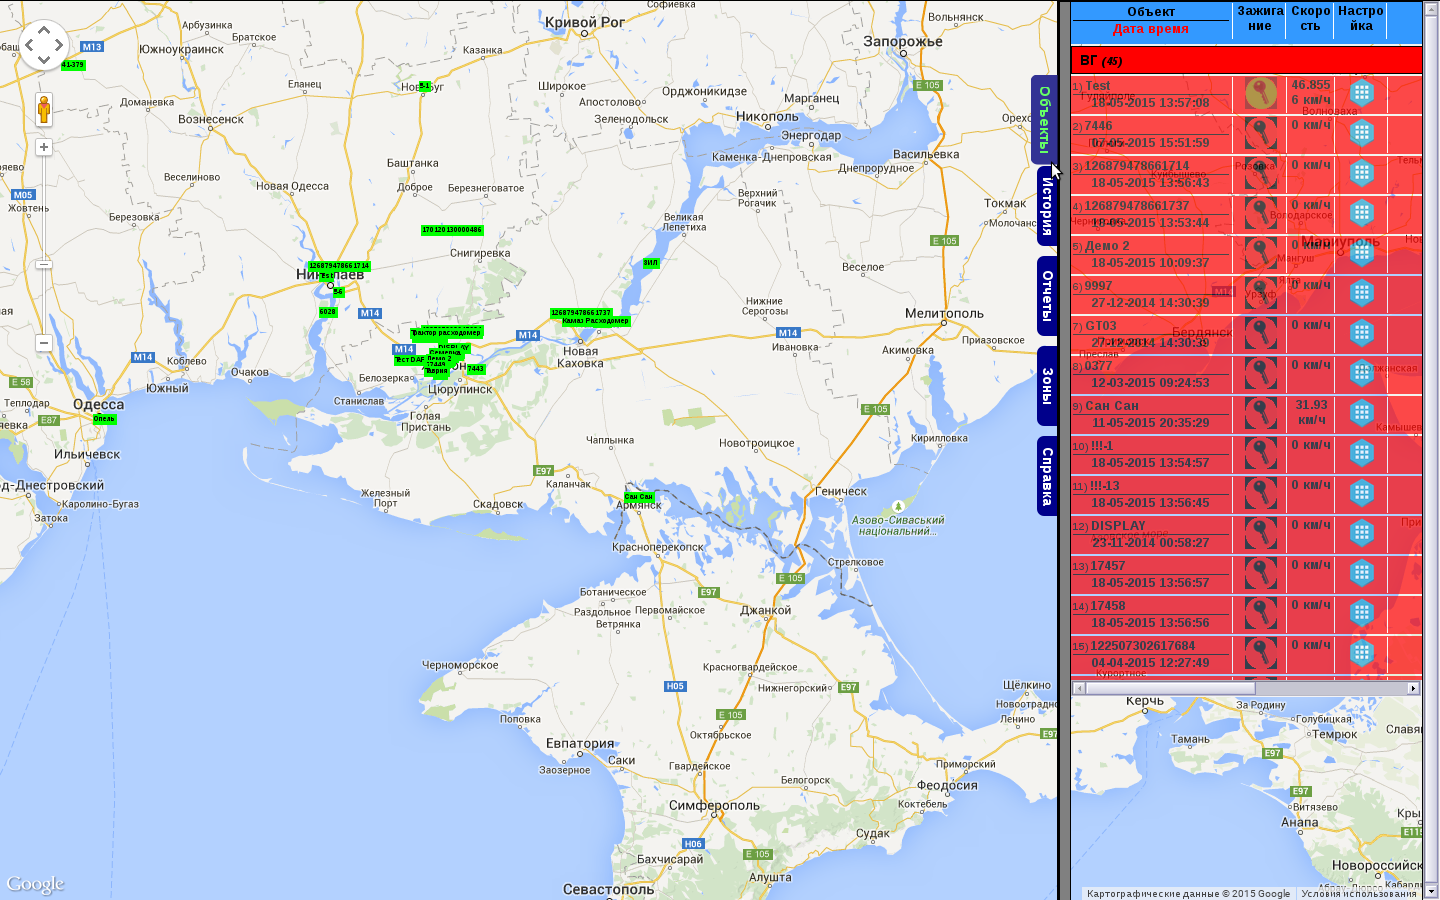Click the green Опель marker near Одесса
This screenshot has width=1440, height=900.
pyautogui.click(x=104, y=419)
